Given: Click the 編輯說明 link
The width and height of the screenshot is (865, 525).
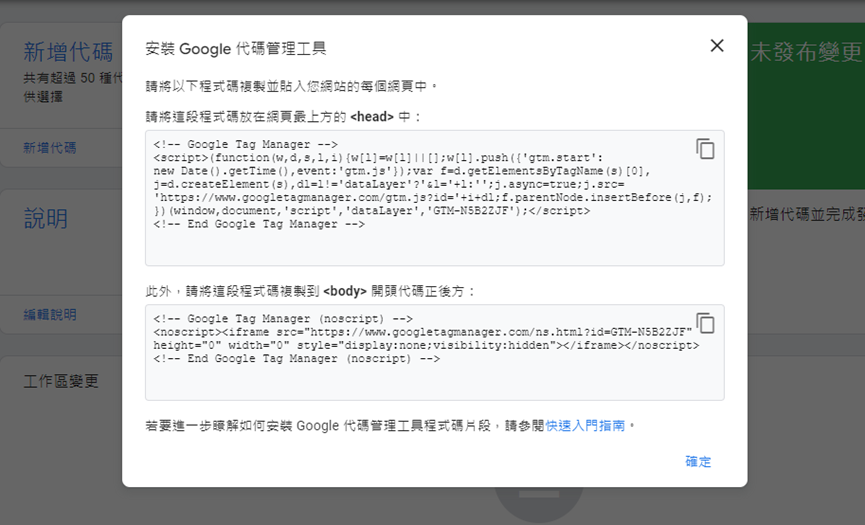Looking at the screenshot, I should pyautogui.click(x=50, y=314).
